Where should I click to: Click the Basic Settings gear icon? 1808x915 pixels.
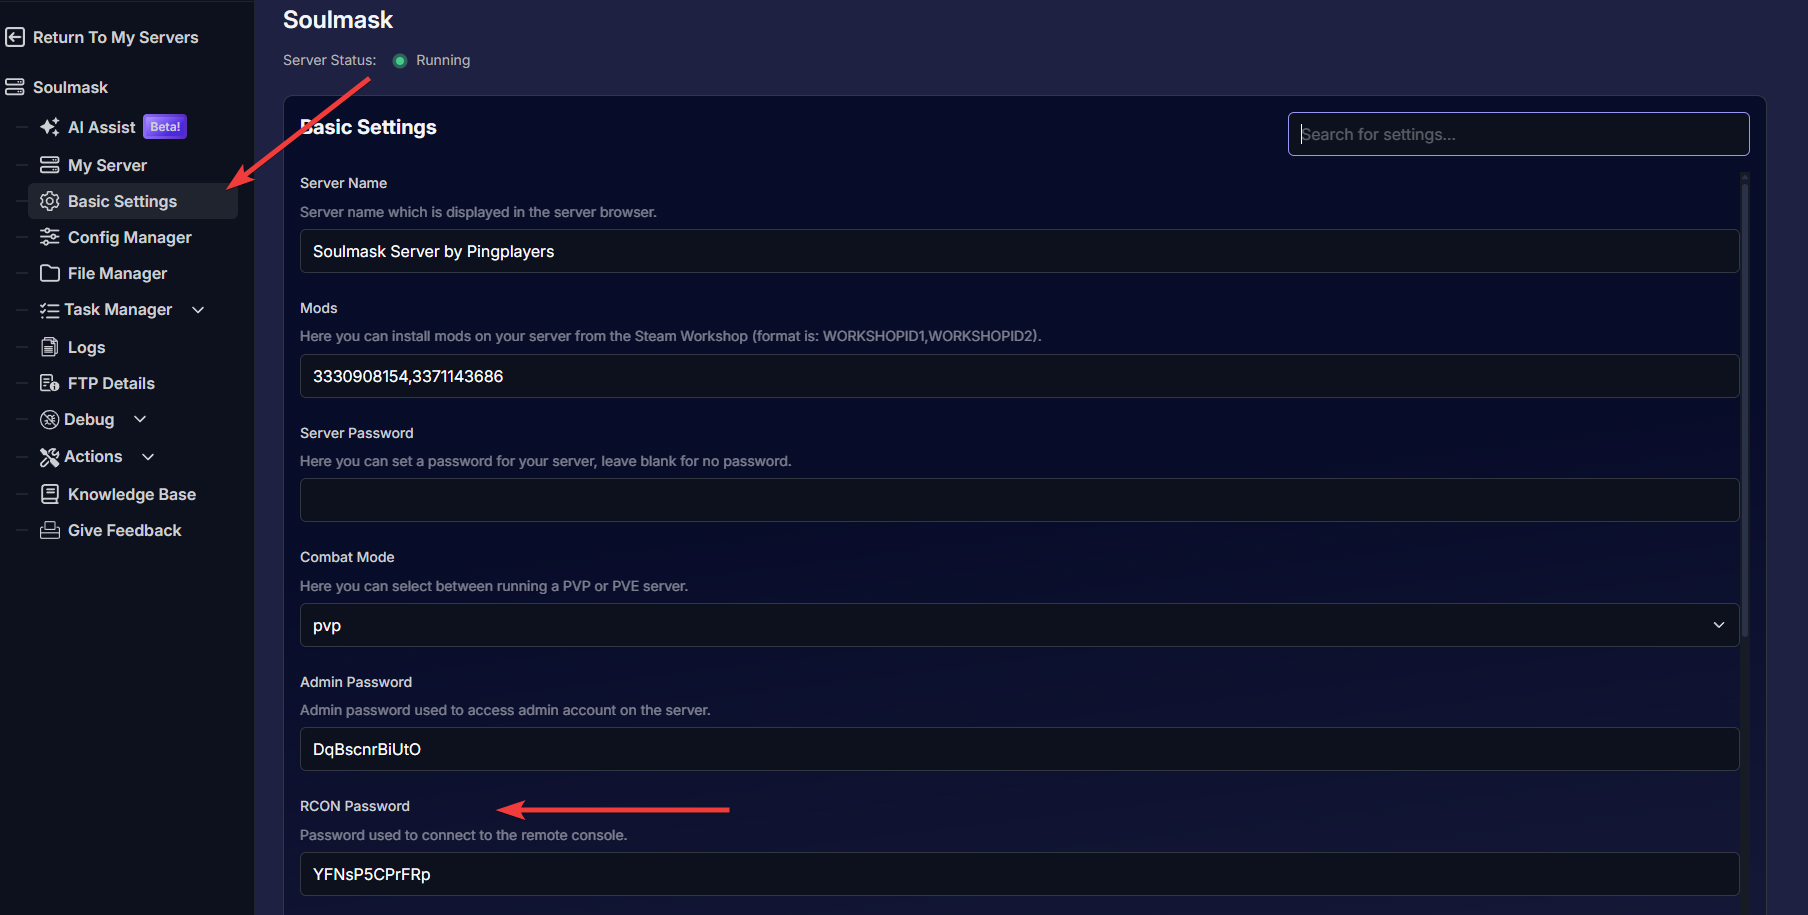coord(49,201)
